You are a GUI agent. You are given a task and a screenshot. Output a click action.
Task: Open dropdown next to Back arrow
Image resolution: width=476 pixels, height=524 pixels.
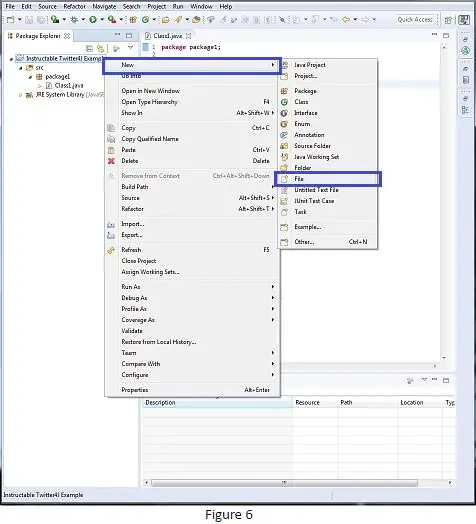[x=355, y=19]
